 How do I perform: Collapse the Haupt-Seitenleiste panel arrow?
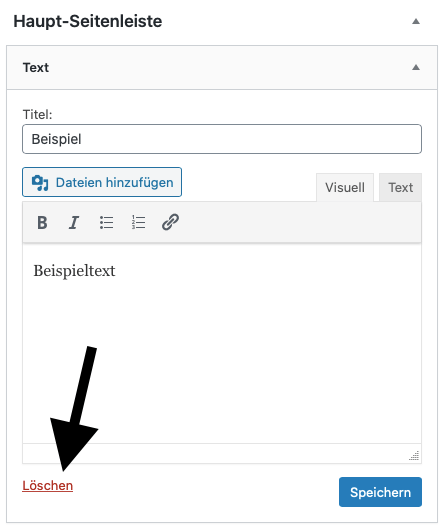(x=416, y=22)
